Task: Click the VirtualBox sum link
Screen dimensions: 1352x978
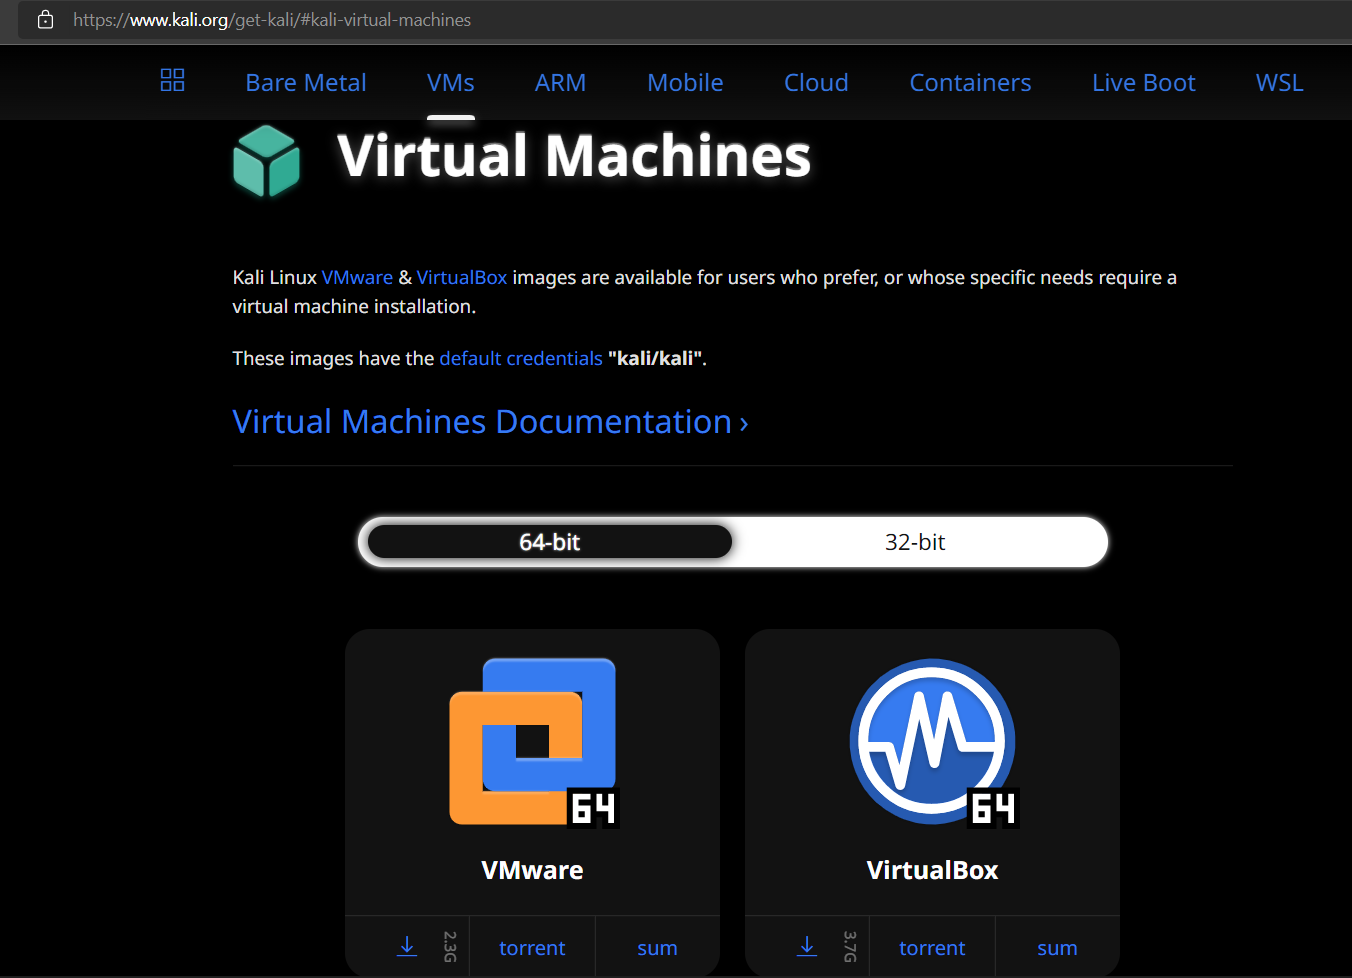Action: pyautogui.click(x=1057, y=948)
